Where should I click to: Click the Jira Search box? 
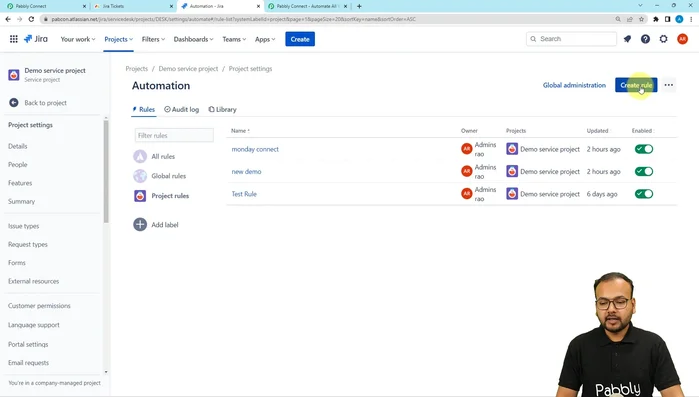tap(571, 39)
